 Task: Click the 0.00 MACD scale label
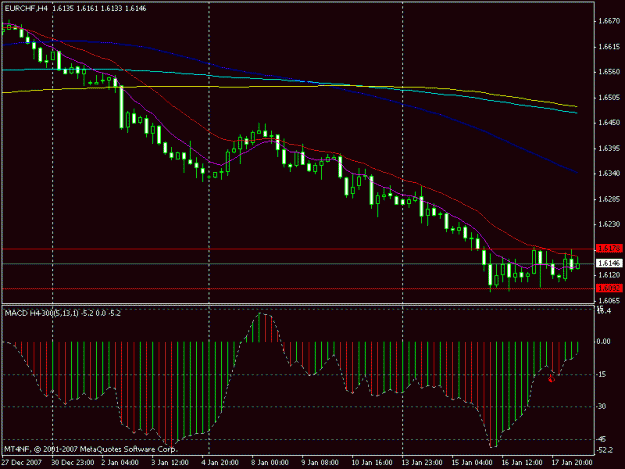pyautogui.click(x=604, y=341)
